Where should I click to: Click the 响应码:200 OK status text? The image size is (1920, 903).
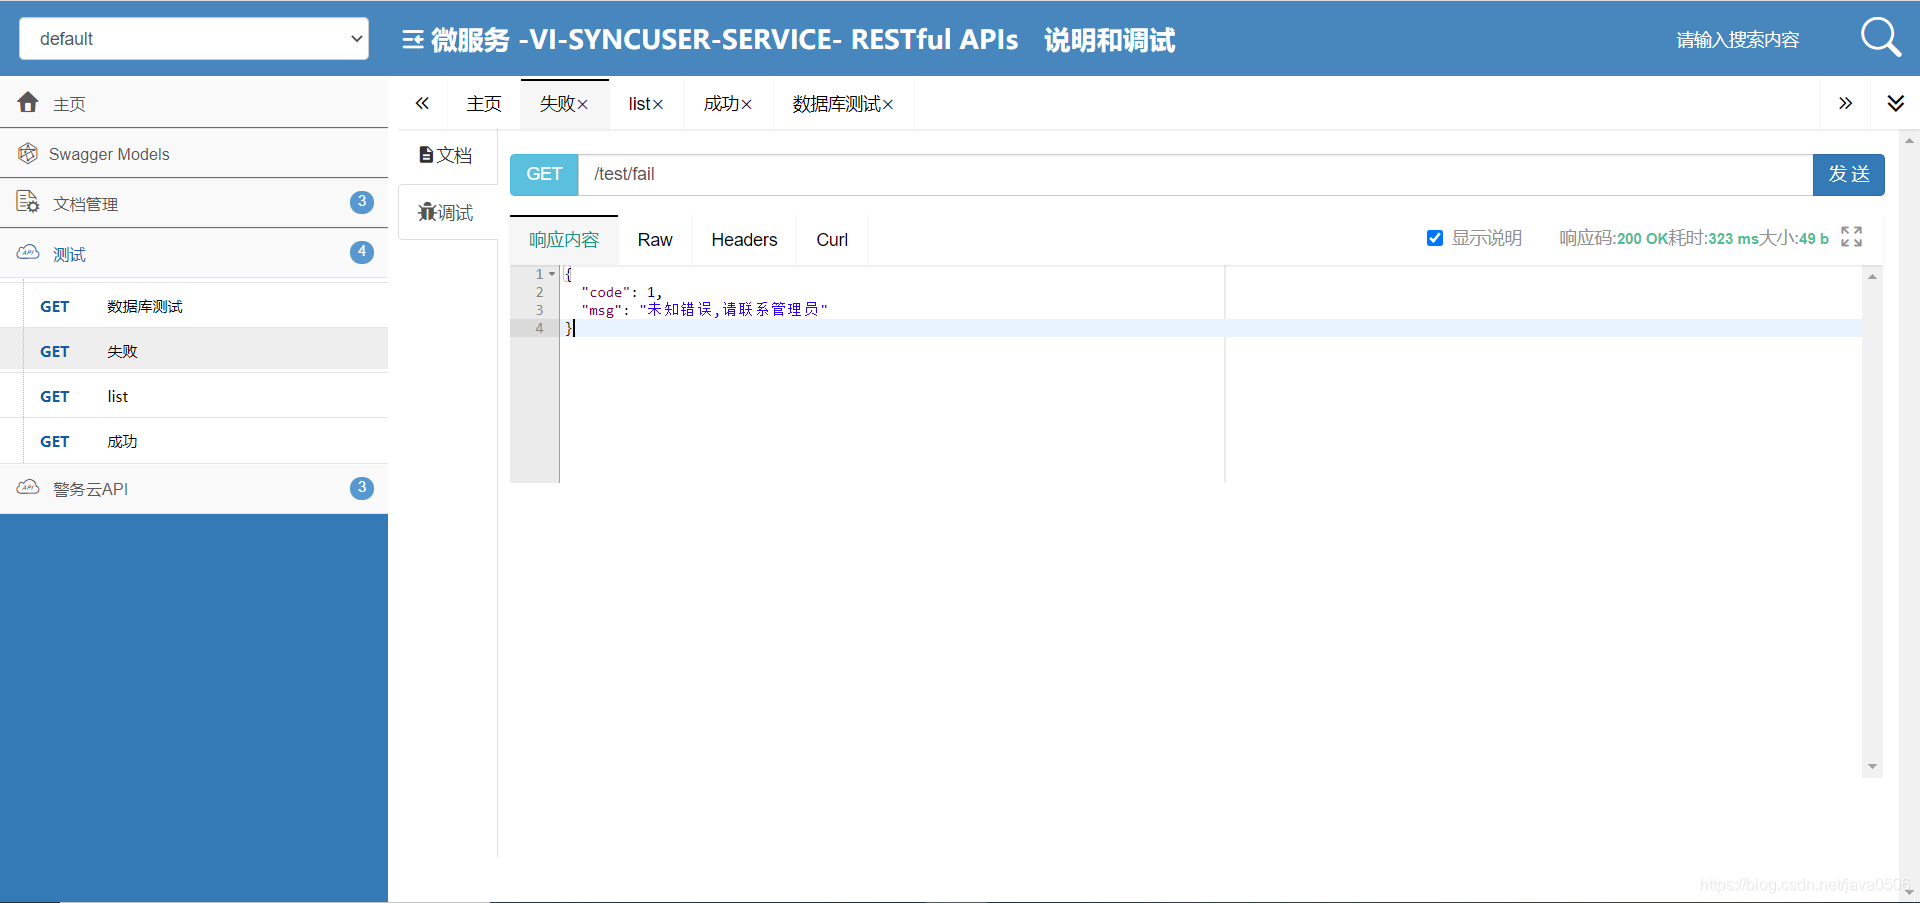click(x=1613, y=238)
